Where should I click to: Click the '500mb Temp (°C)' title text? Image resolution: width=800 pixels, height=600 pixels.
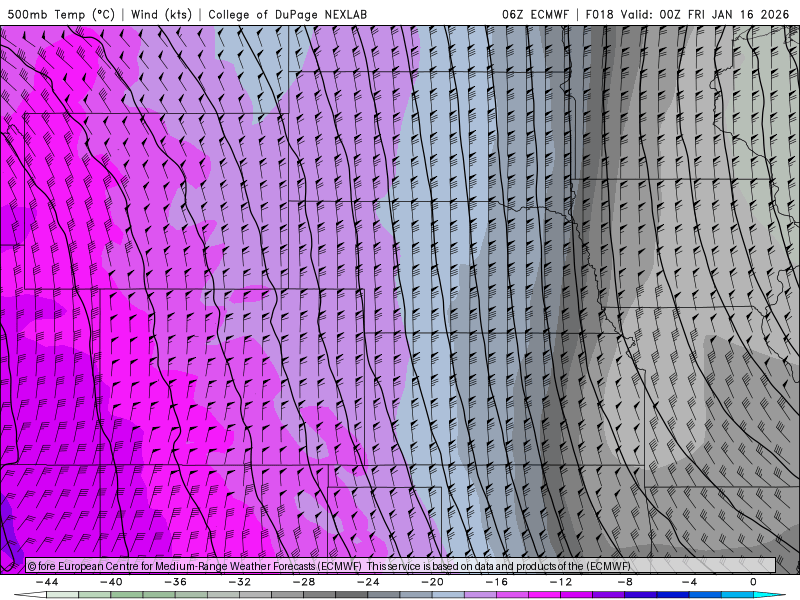tap(61, 14)
